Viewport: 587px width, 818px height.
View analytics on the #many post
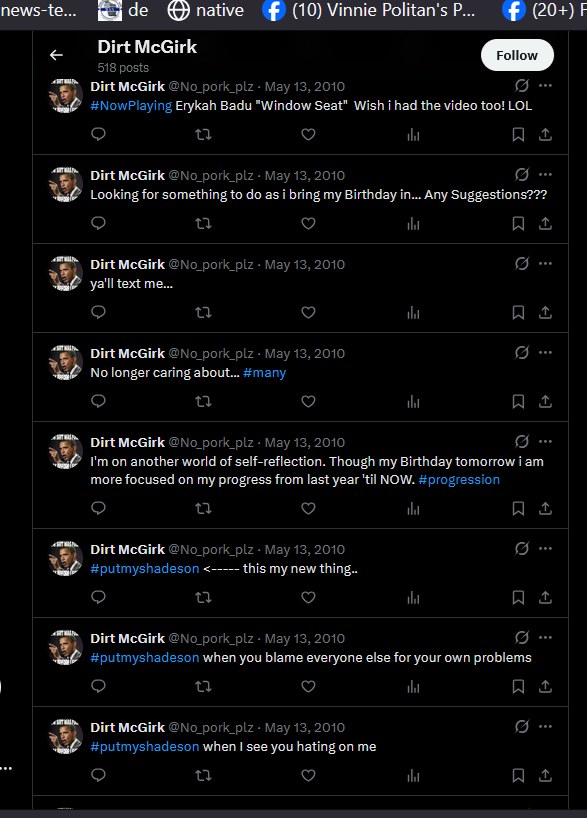(x=413, y=402)
